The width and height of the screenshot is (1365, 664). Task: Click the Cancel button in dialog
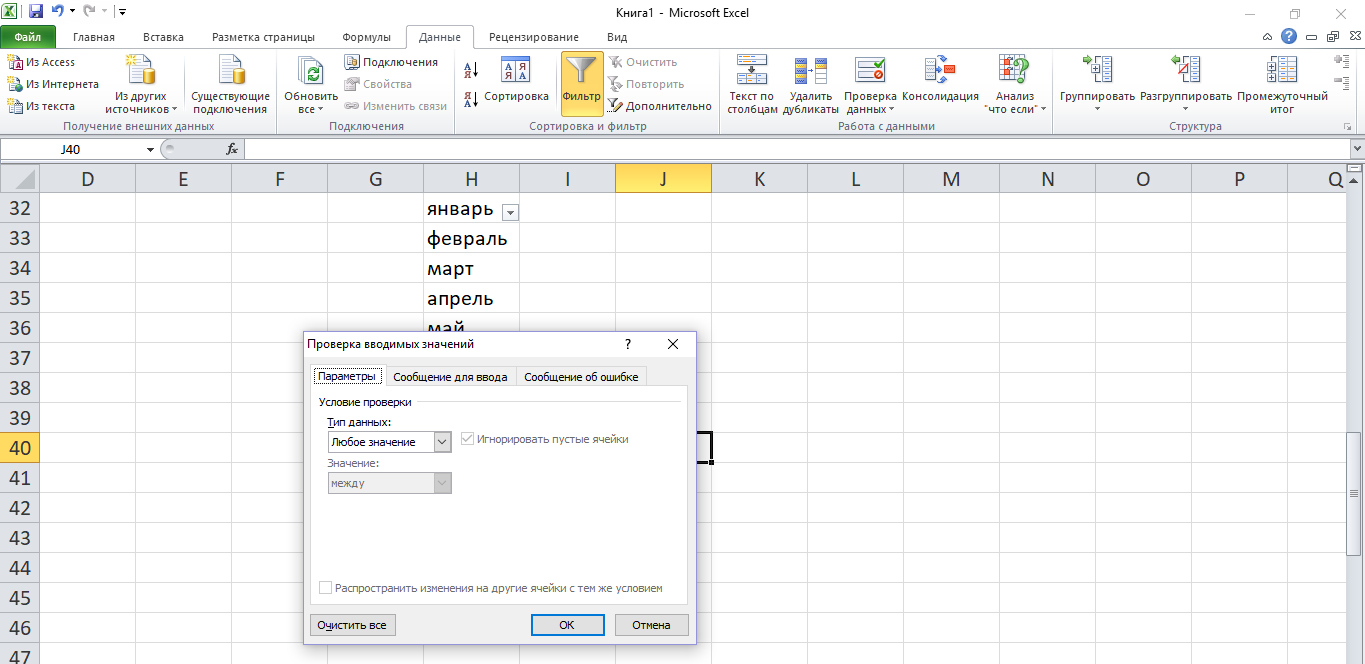(x=651, y=625)
